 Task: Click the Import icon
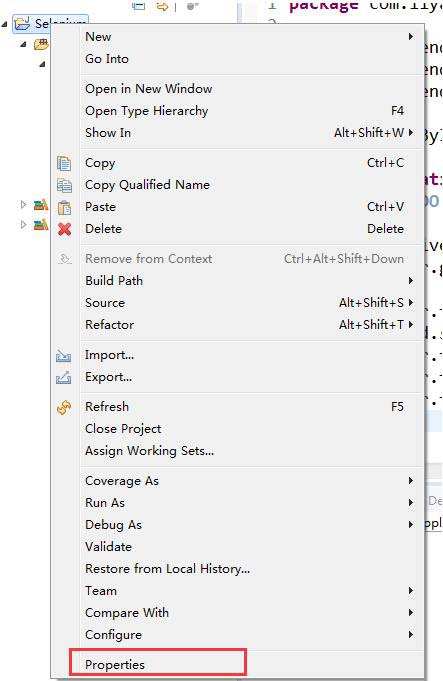point(63,356)
